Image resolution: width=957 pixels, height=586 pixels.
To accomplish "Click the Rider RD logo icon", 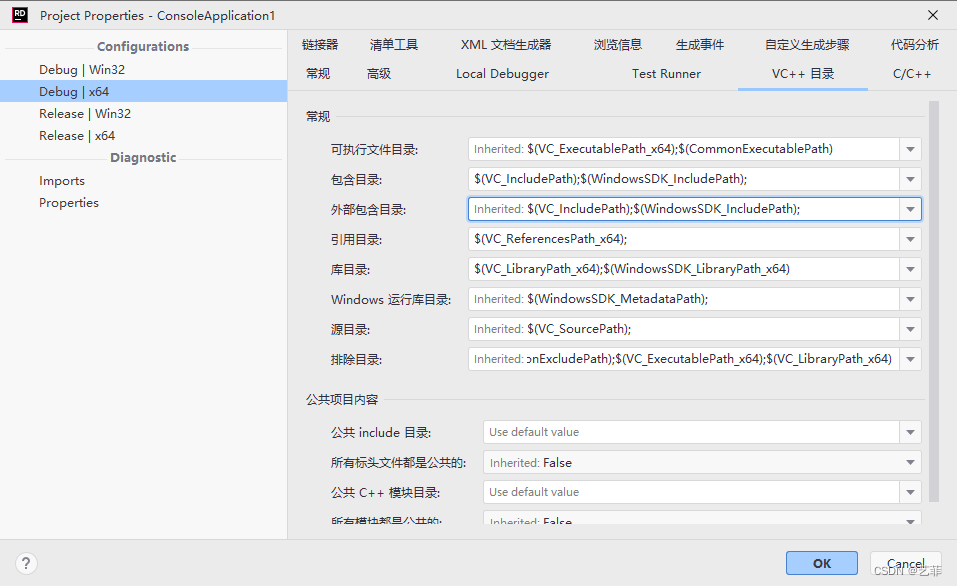I will [x=19, y=15].
